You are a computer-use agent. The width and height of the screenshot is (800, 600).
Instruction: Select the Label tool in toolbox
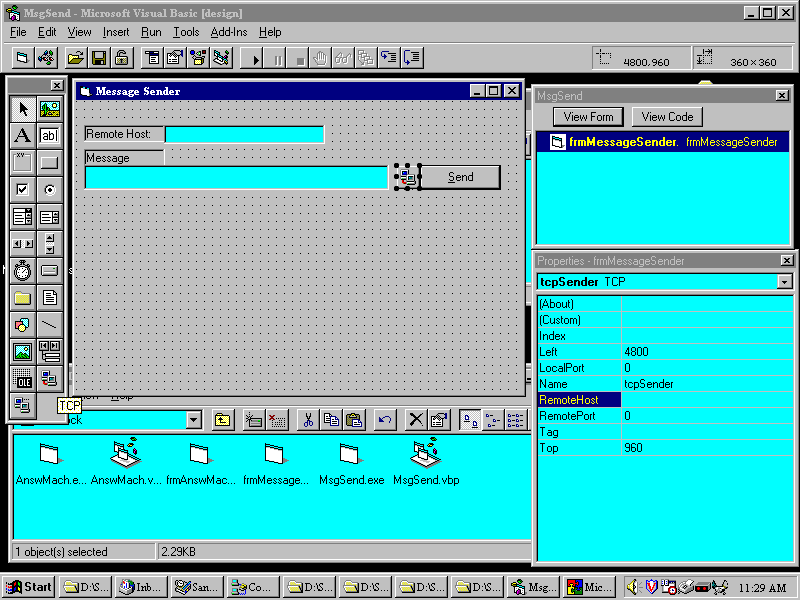point(22,136)
